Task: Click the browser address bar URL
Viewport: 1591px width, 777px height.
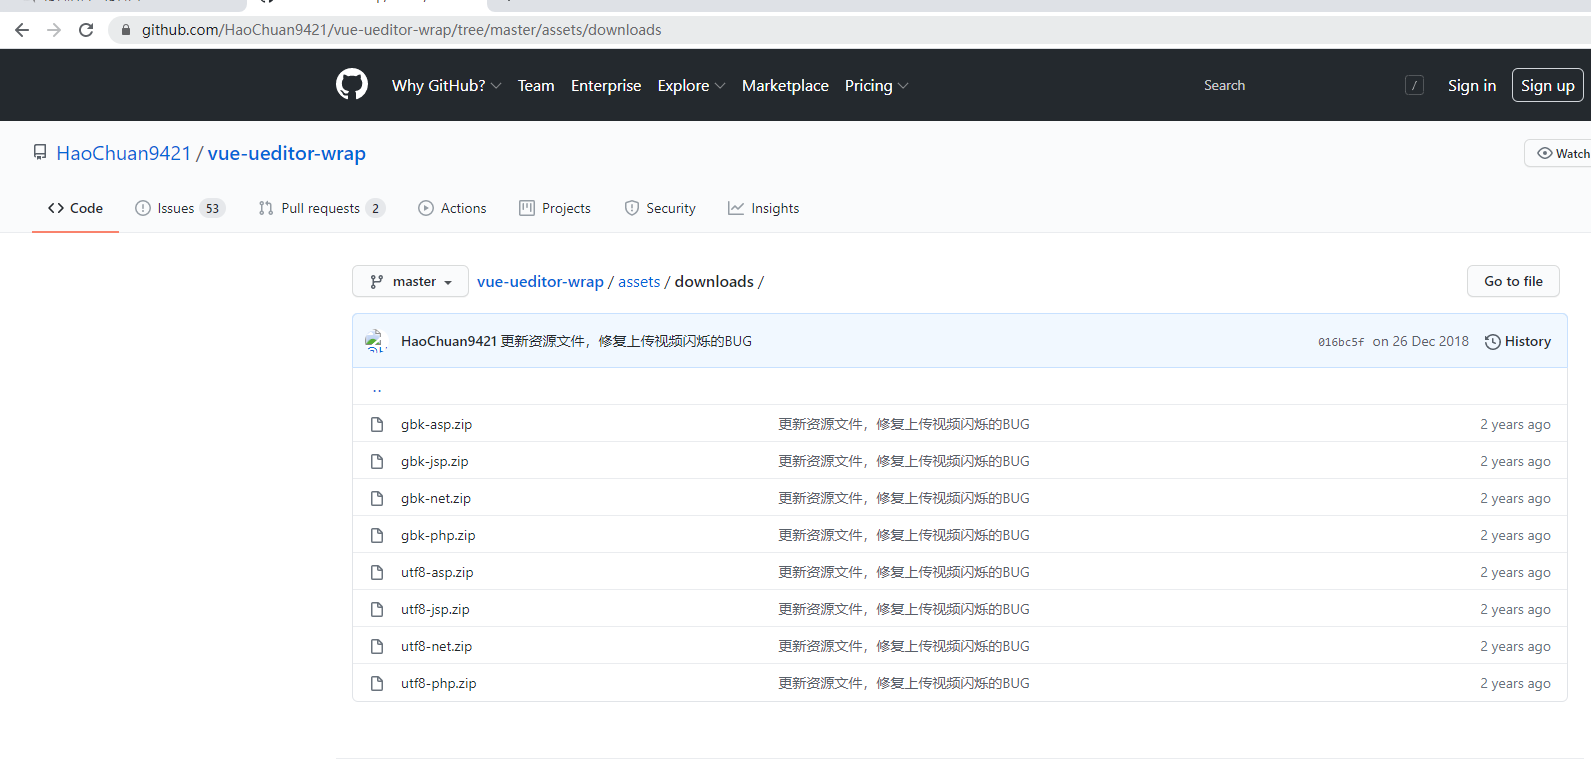Action: tap(401, 30)
